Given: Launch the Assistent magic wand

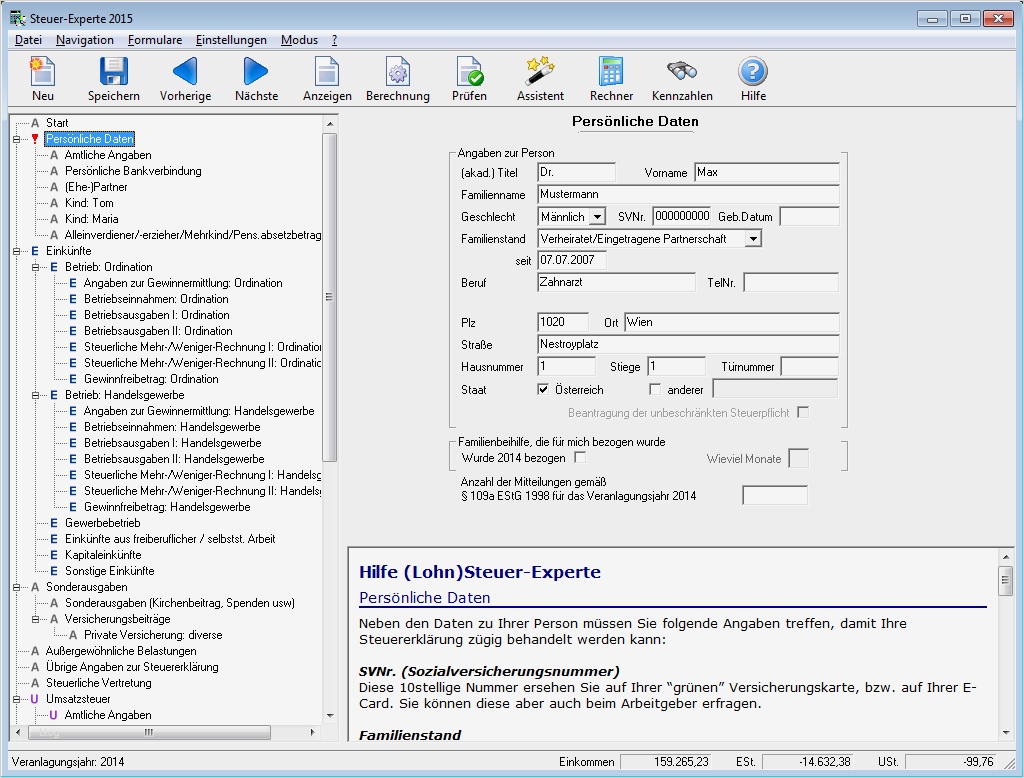Looking at the screenshot, I should (x=540, y=73).
